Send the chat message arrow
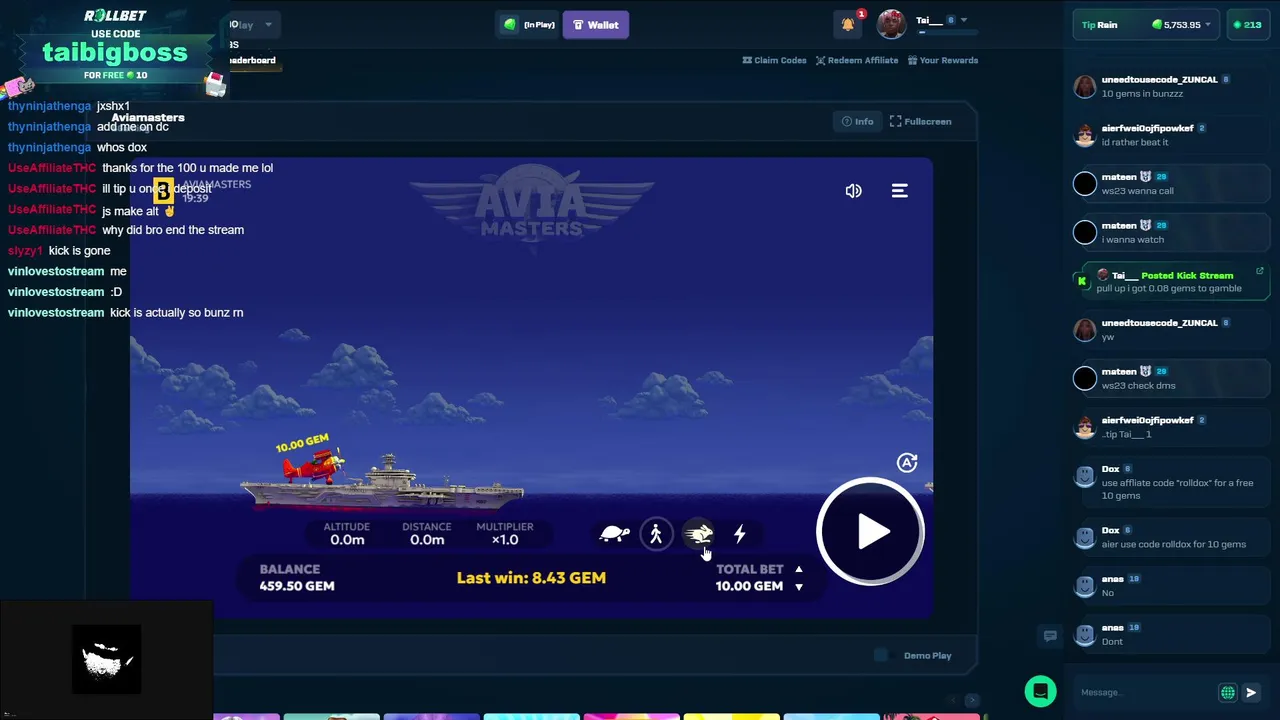 pyautogui.click(x=1251, y=692)
